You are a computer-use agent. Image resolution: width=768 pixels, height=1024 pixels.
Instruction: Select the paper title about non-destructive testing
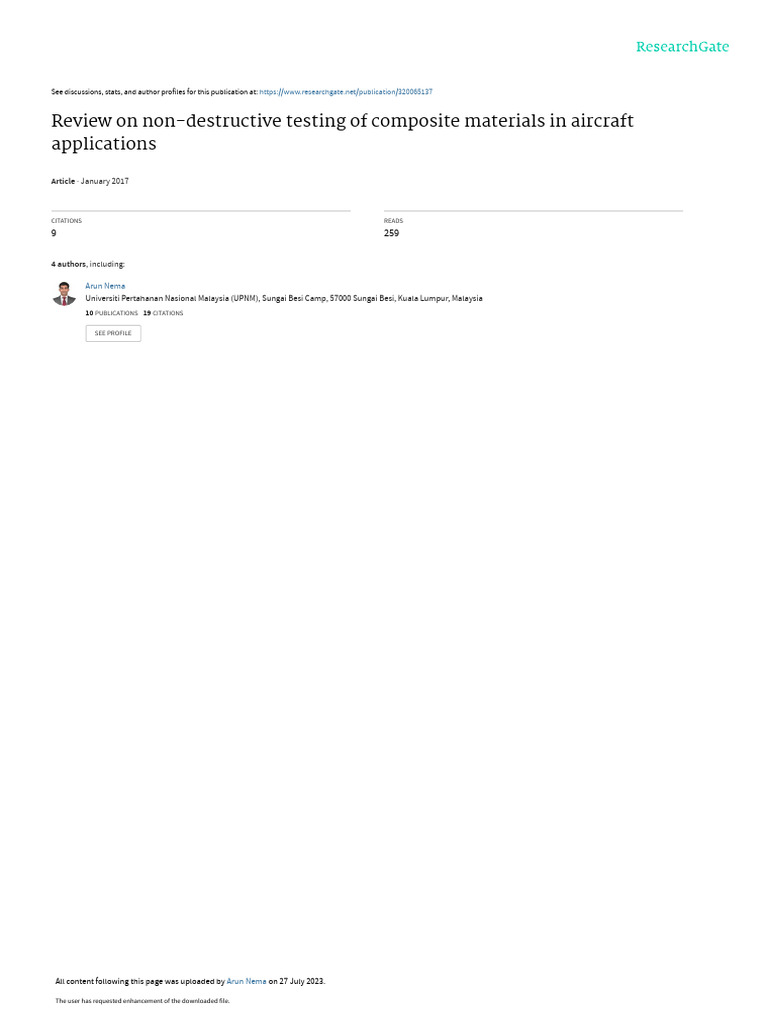342,132
